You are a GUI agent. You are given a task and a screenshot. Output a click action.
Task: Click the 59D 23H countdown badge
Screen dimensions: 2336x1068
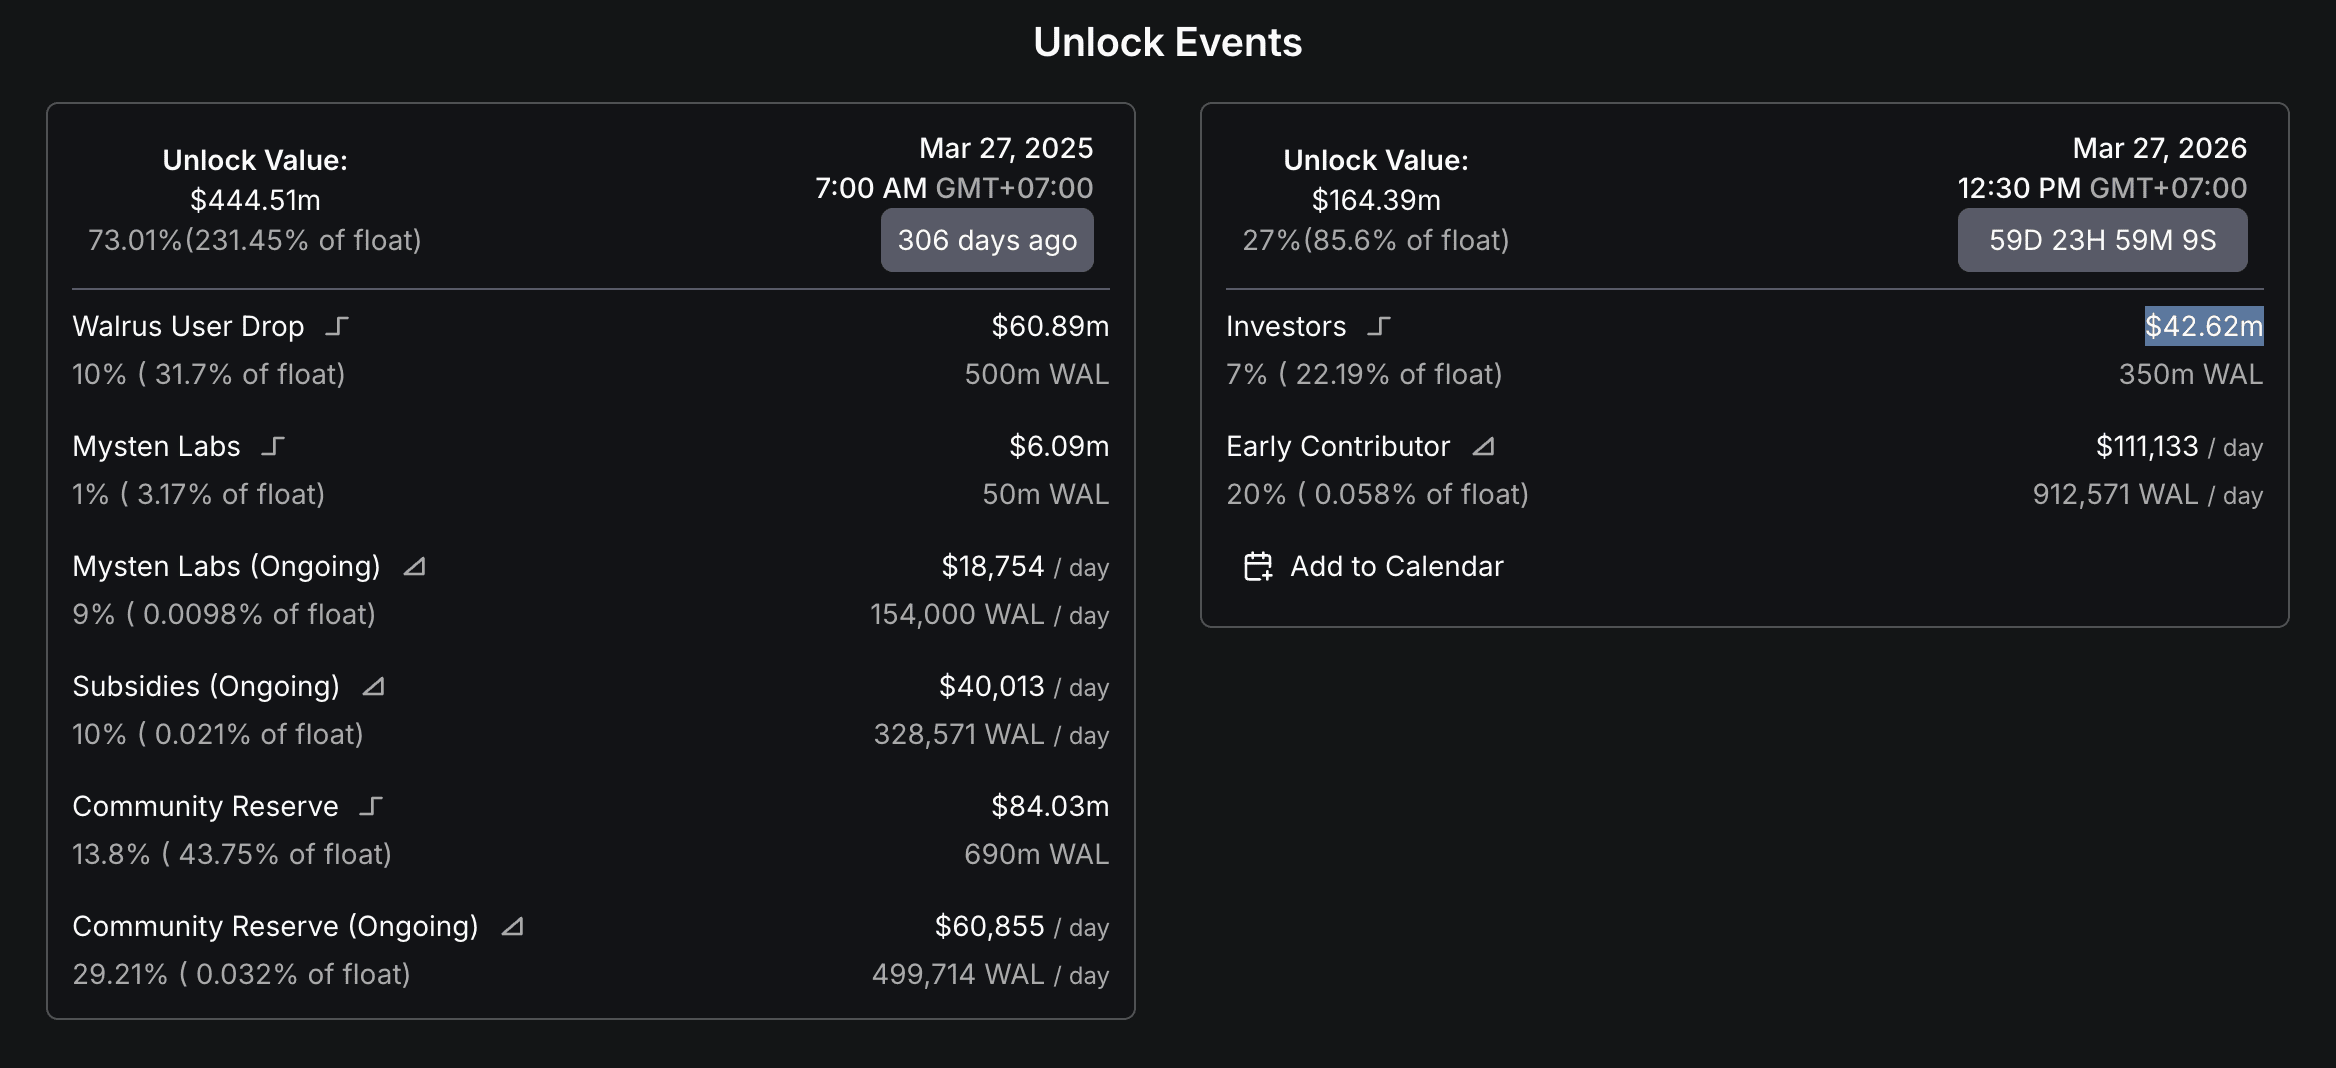coord(2102,240)
